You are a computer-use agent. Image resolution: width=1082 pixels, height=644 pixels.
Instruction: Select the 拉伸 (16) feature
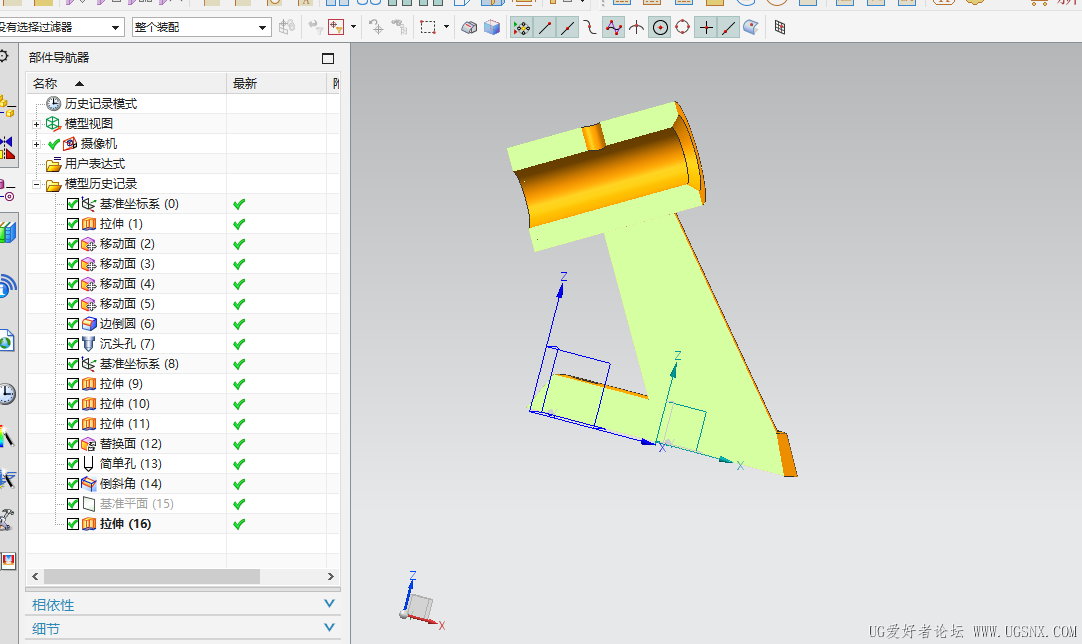pyautogui.click(x=125, y=524)
